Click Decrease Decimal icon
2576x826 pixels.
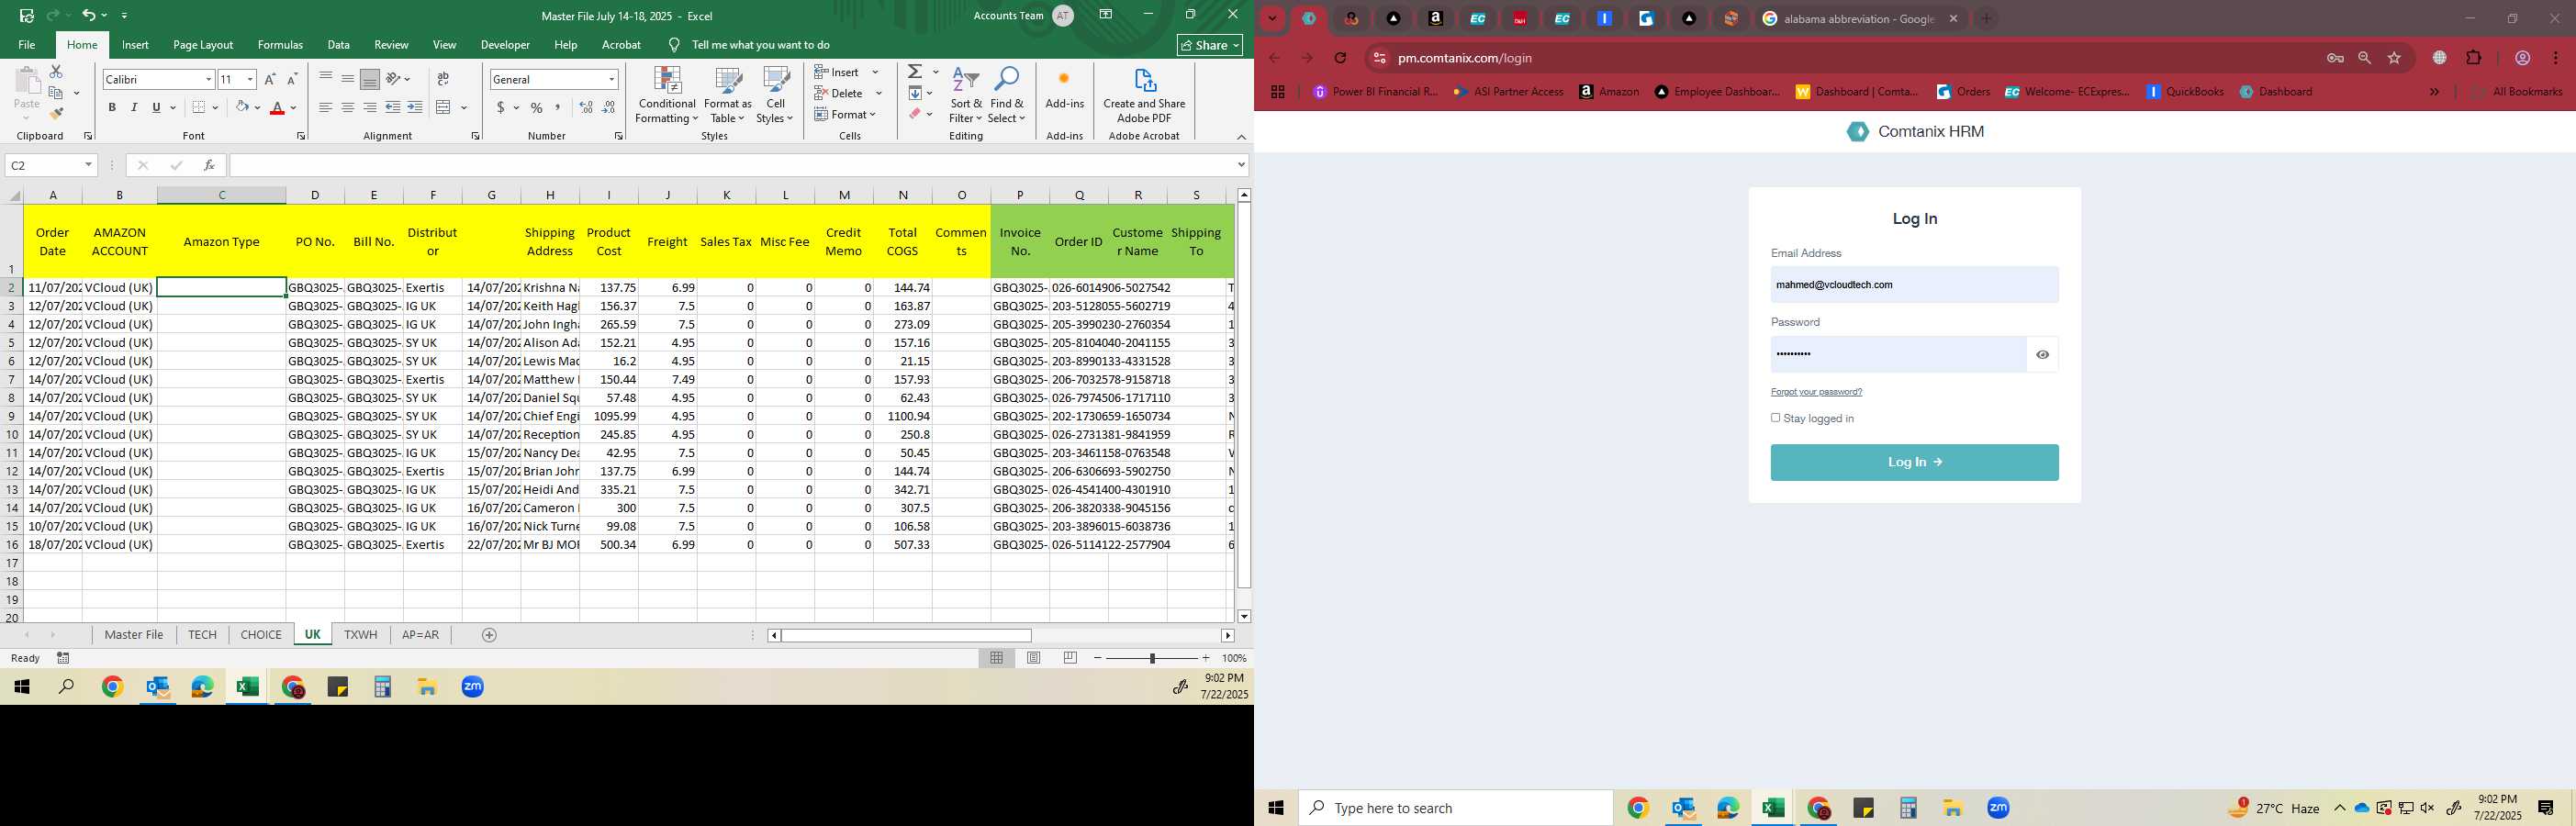[x=609, y=107]
